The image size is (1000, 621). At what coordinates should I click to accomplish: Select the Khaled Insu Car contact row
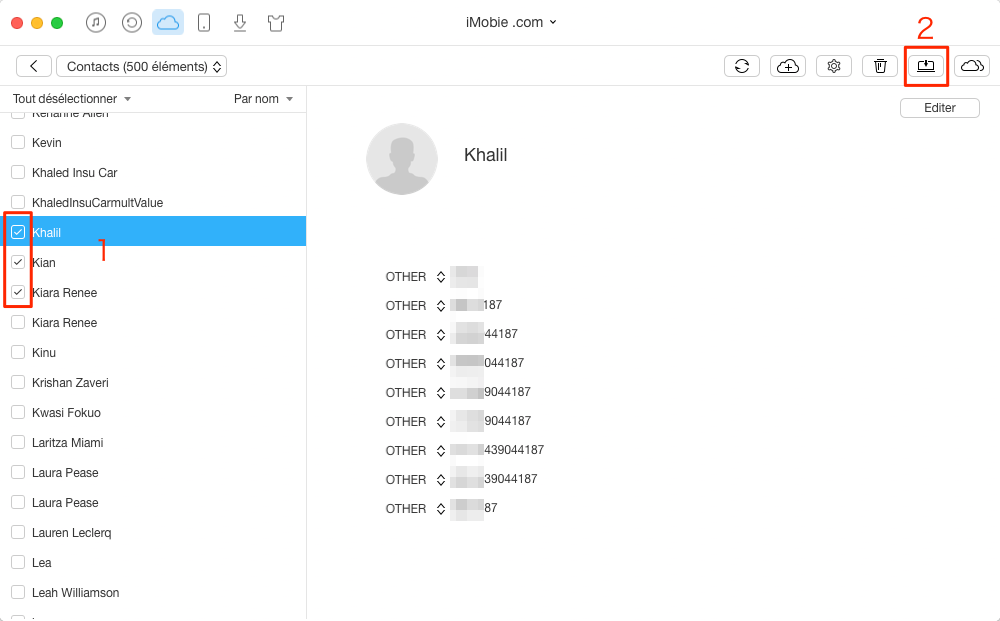pos(153,172)
